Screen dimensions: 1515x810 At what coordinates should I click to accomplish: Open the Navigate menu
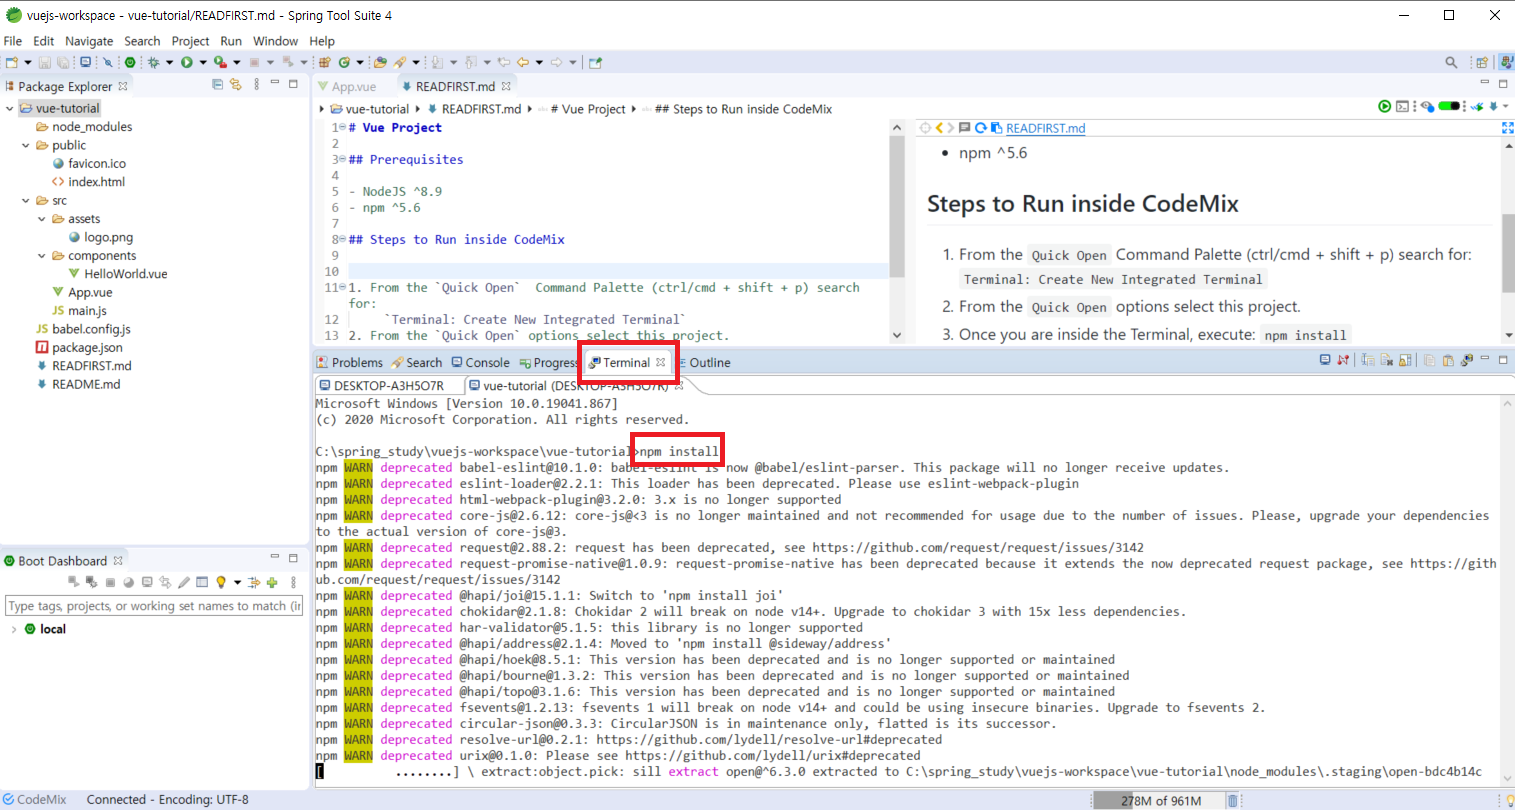[89, 41]
